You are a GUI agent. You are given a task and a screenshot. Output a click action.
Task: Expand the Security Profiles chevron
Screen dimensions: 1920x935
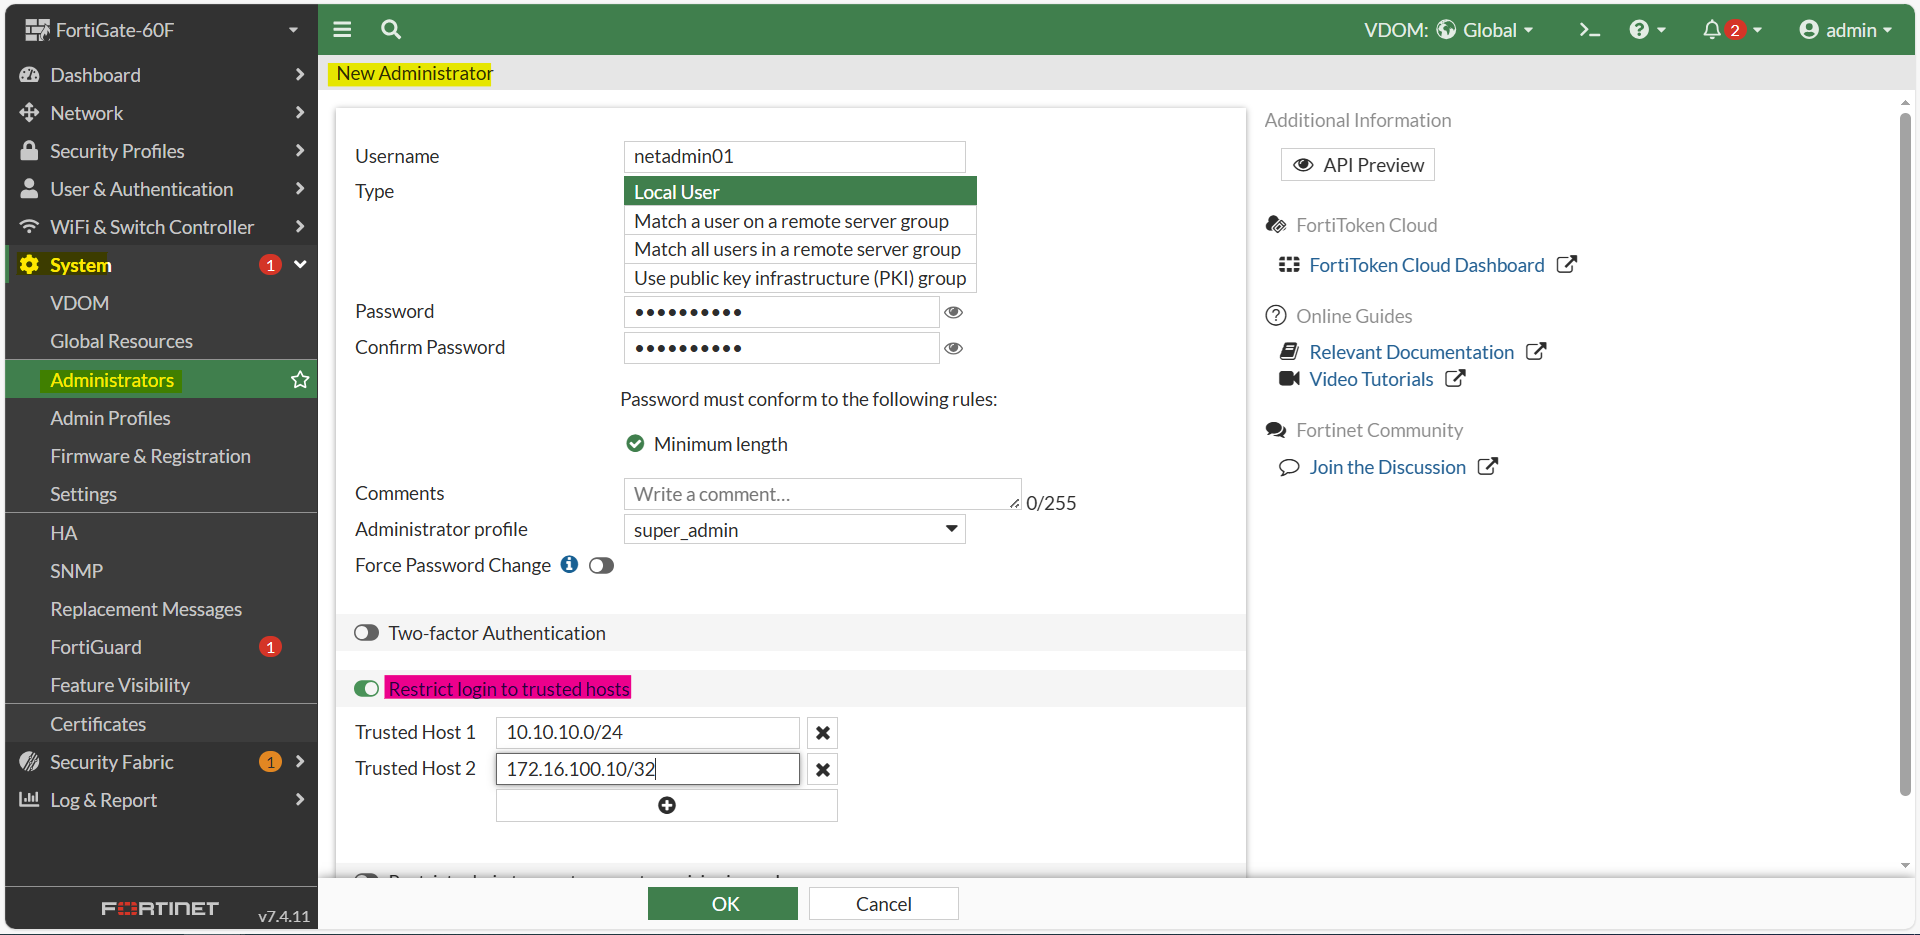point(300,151)
